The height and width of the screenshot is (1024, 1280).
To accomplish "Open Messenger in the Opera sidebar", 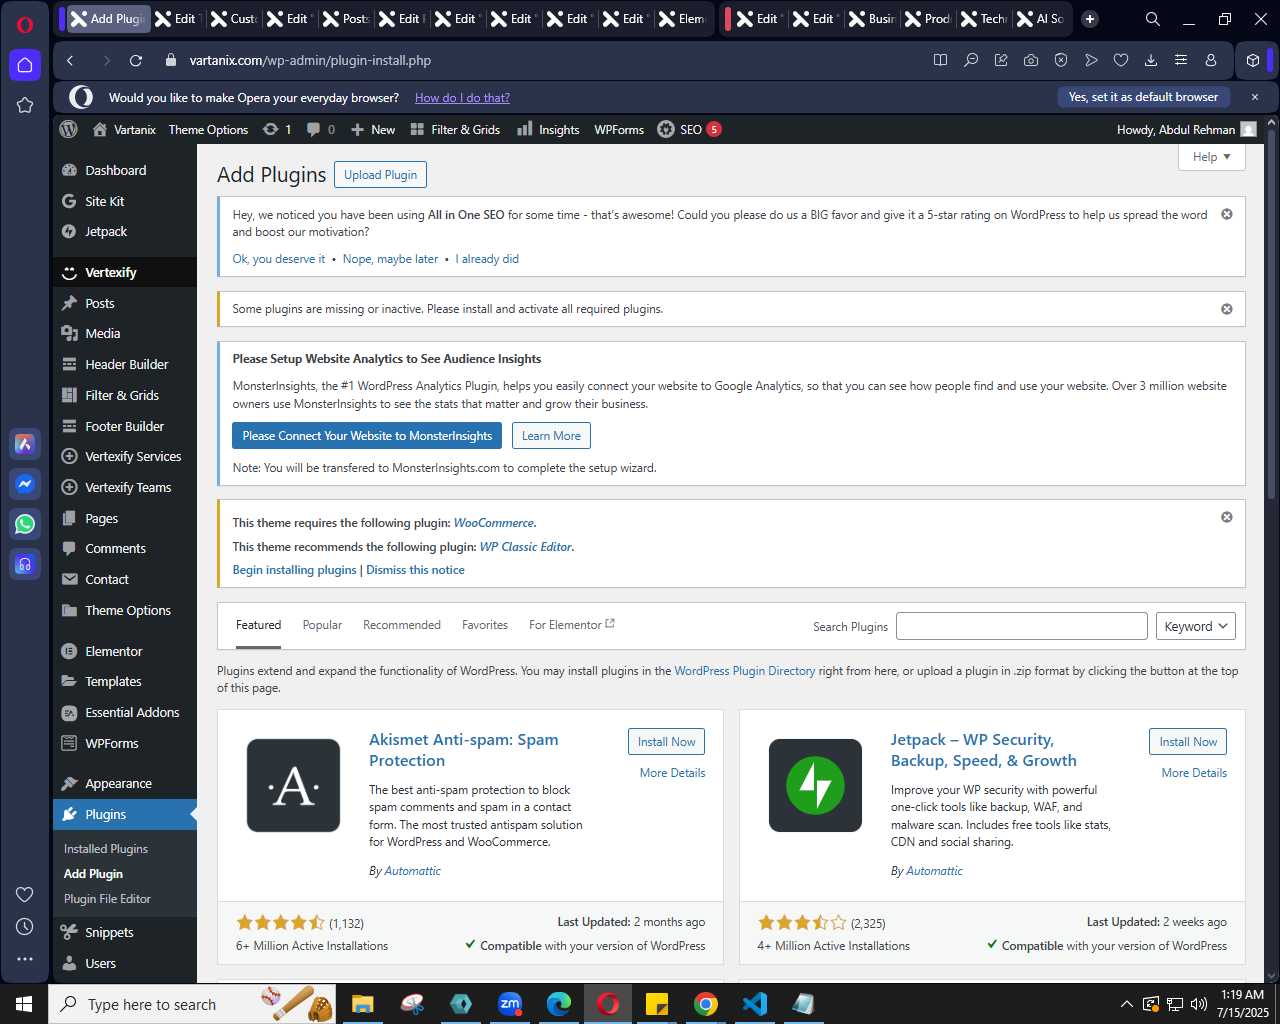I will 25,484.
